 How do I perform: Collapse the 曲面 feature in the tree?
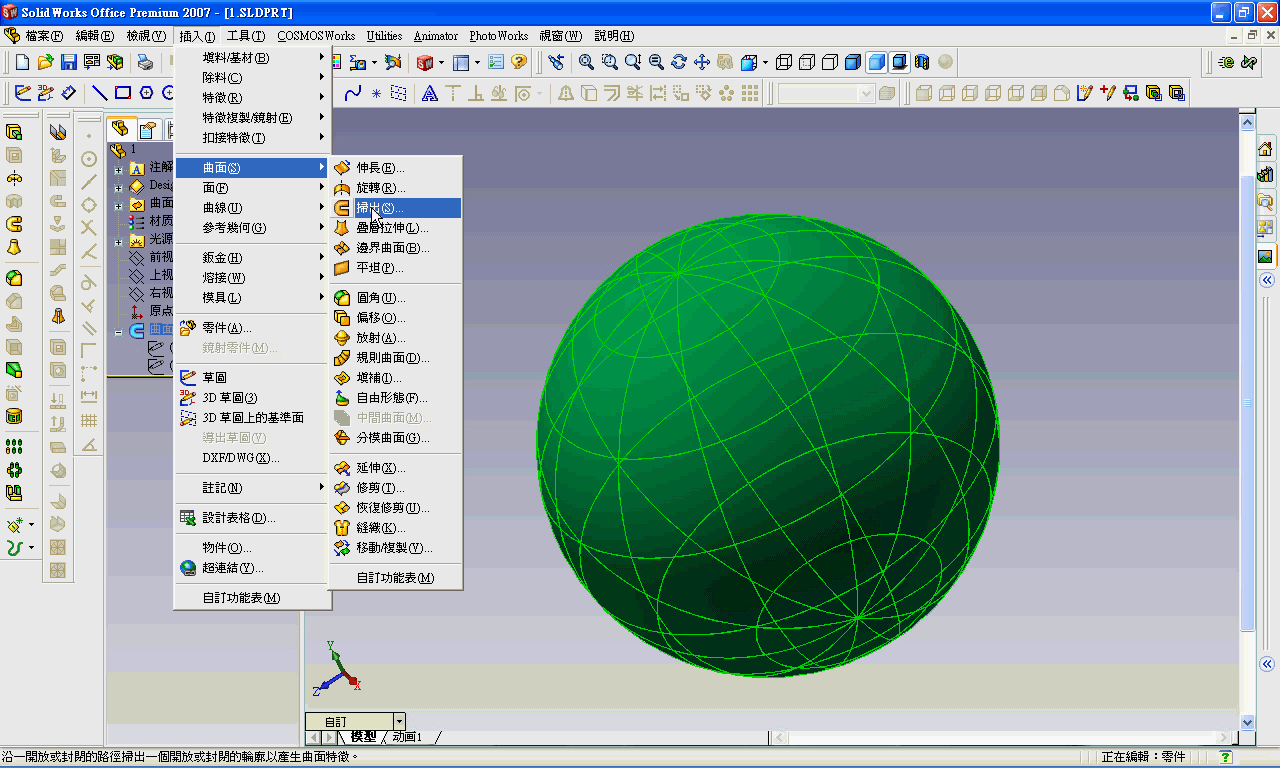(118, 330)
